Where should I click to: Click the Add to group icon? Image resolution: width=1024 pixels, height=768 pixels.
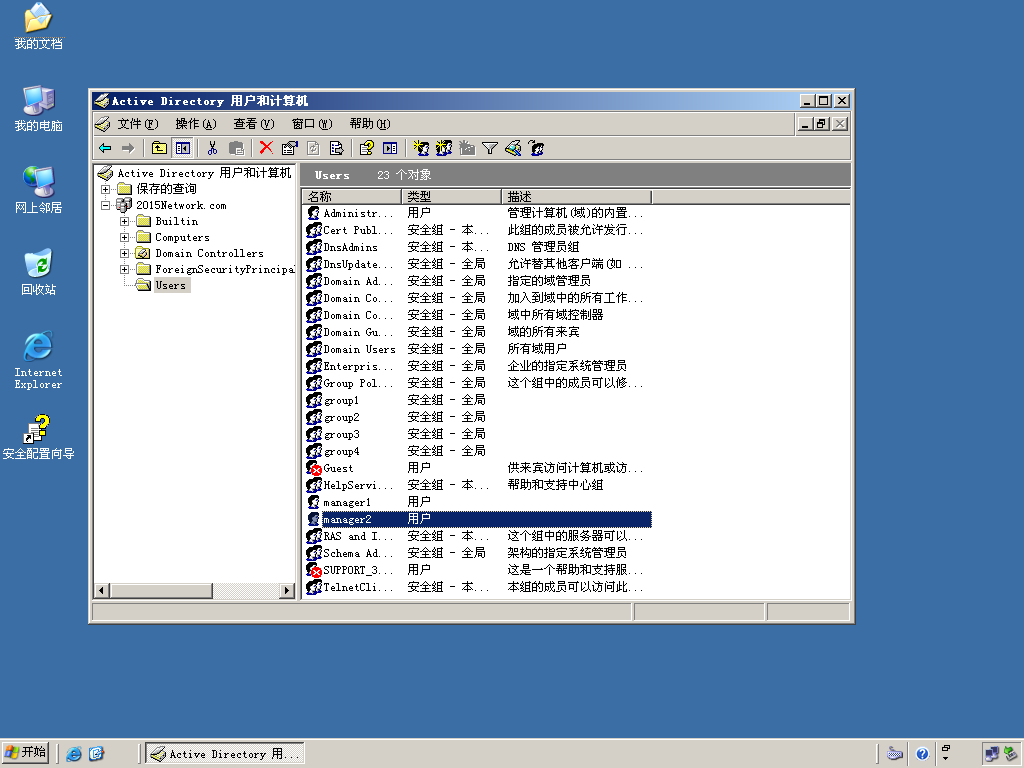pyautogui.click(x=536, y=148)
